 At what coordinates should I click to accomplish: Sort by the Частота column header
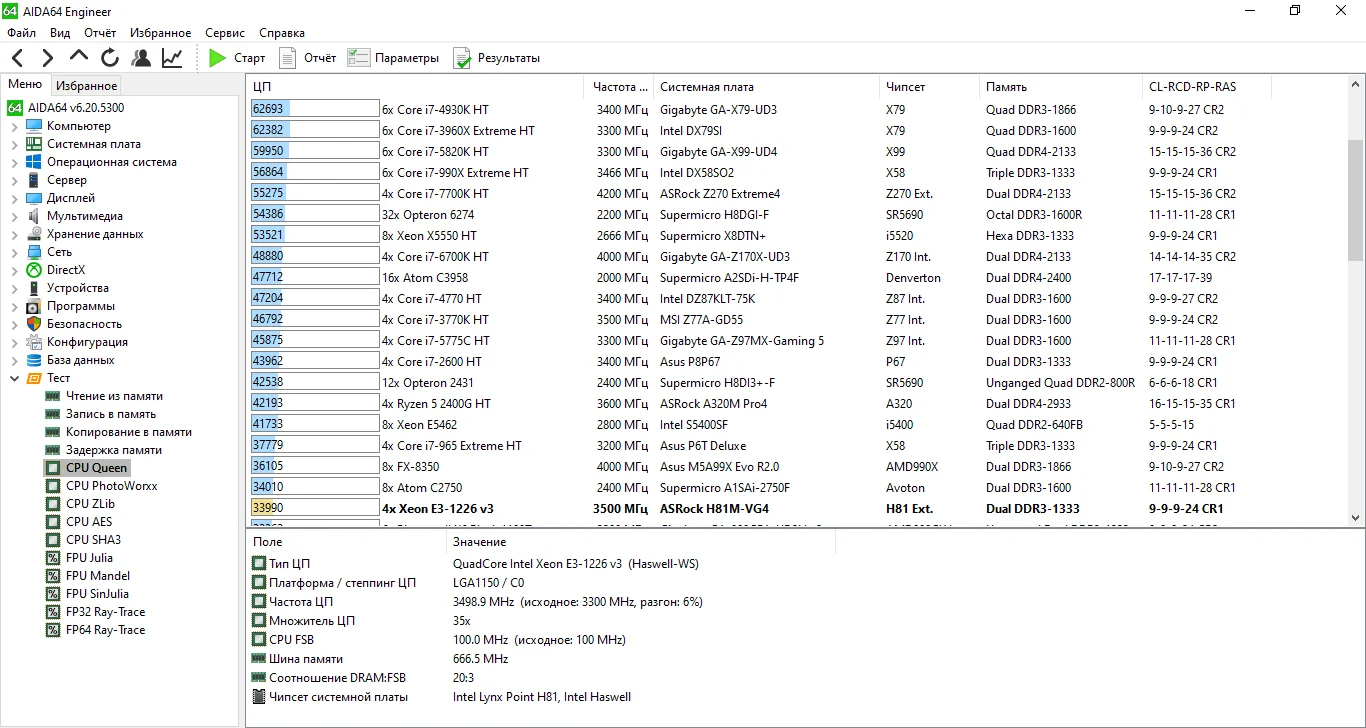click(618, 87)
